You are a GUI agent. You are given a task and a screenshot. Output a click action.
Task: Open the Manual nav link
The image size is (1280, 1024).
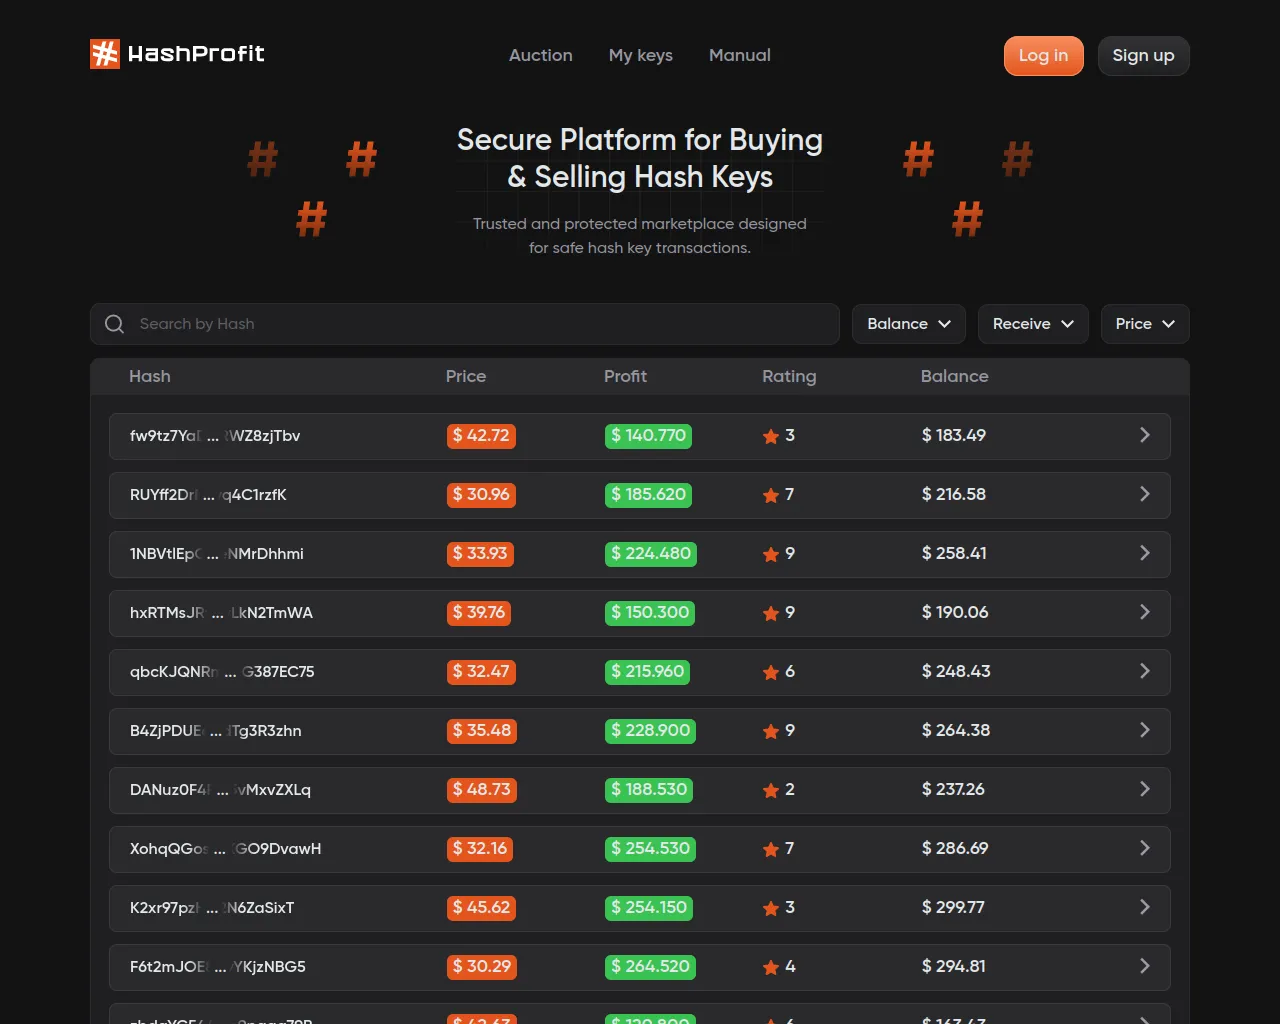(x=739, y=55)
